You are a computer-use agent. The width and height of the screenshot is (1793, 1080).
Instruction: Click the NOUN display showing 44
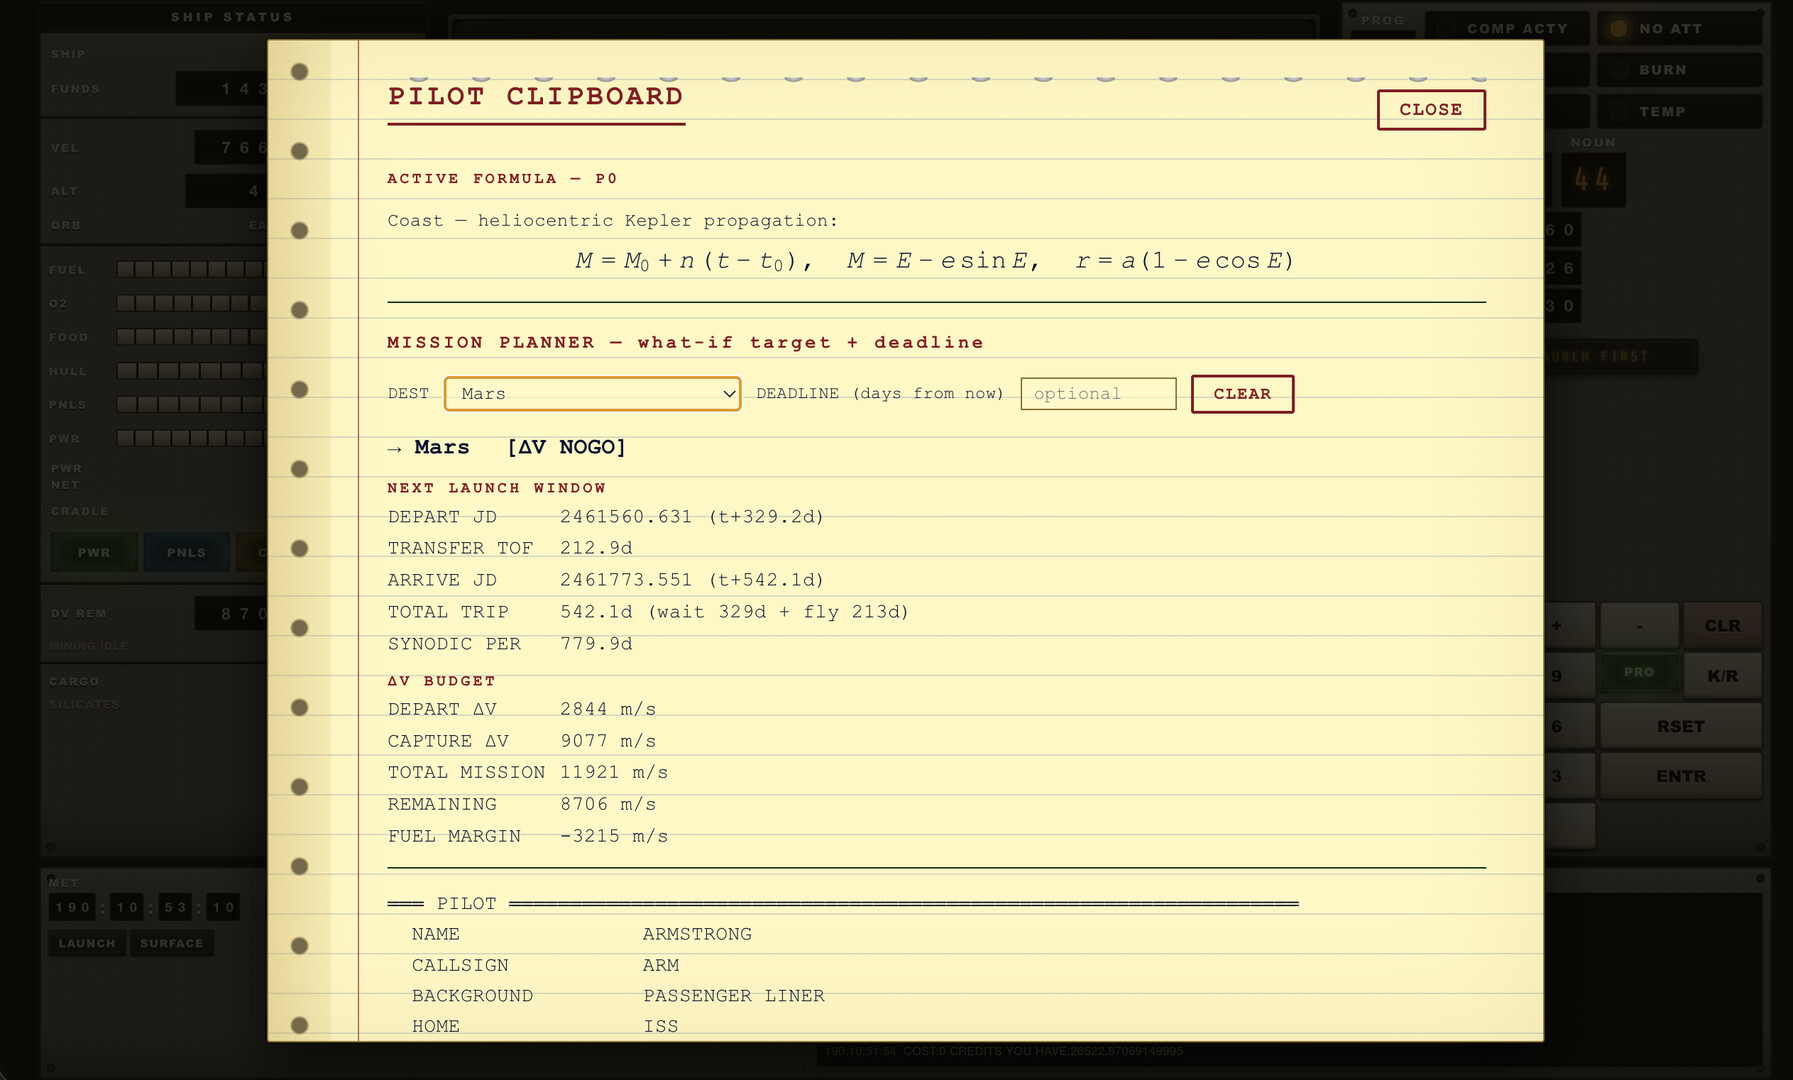[x=1591, y=181]
